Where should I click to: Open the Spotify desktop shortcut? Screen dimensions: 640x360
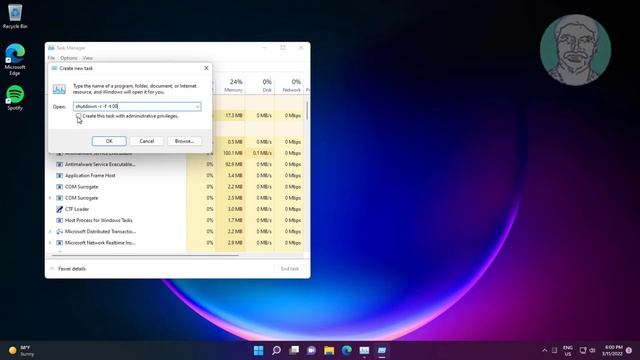pos(15,98)
